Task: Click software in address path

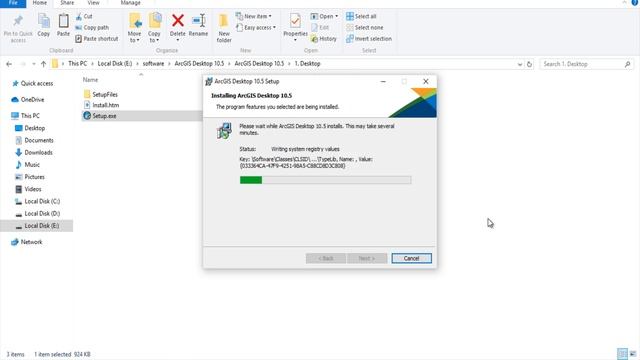Action: click(153, 64)
